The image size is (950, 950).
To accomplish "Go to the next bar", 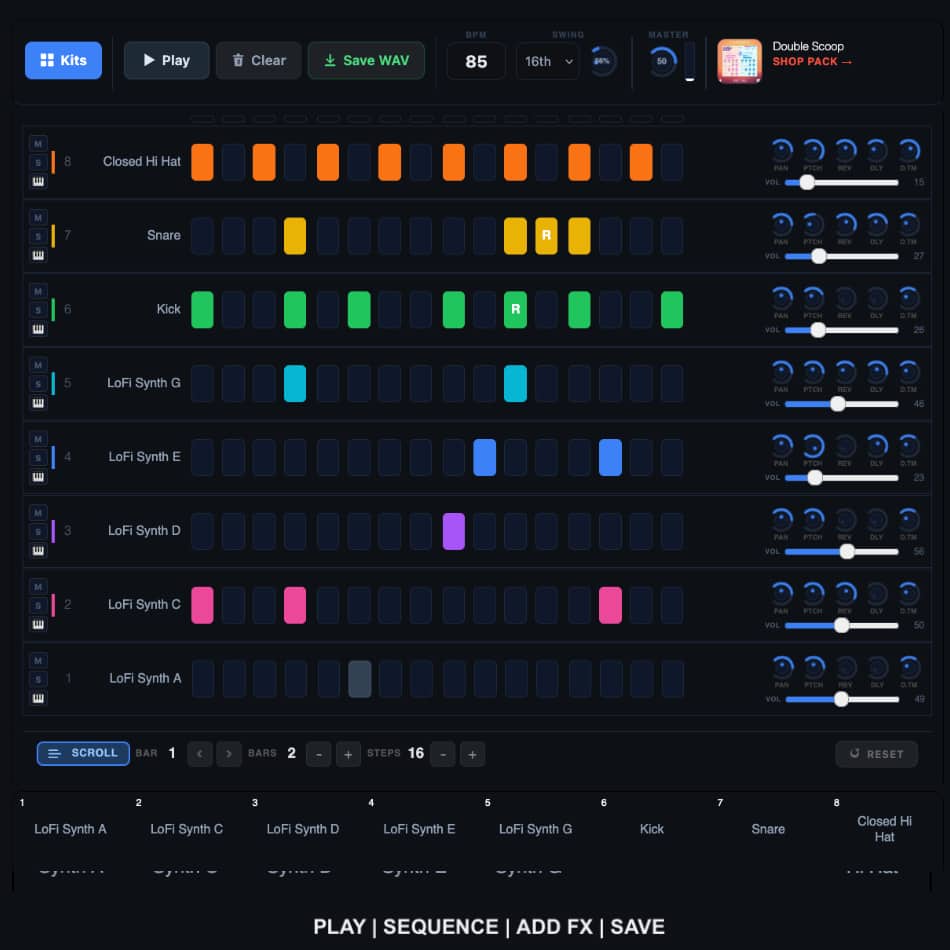I will click(x=229, y=754).
